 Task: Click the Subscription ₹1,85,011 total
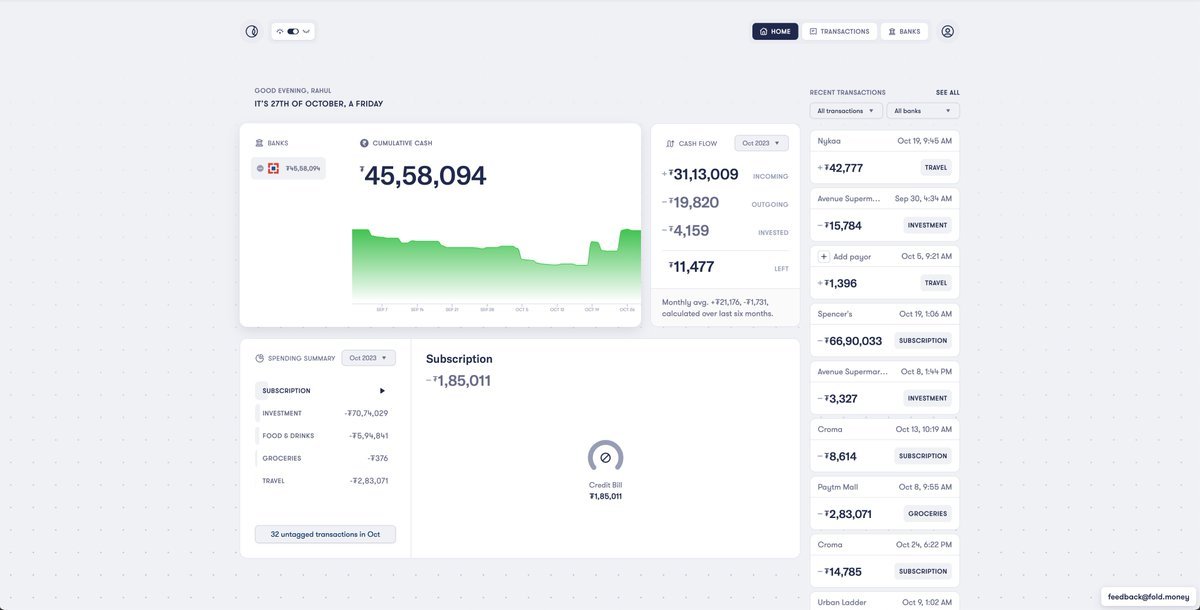pyautogui.click(x=460, y=381)
